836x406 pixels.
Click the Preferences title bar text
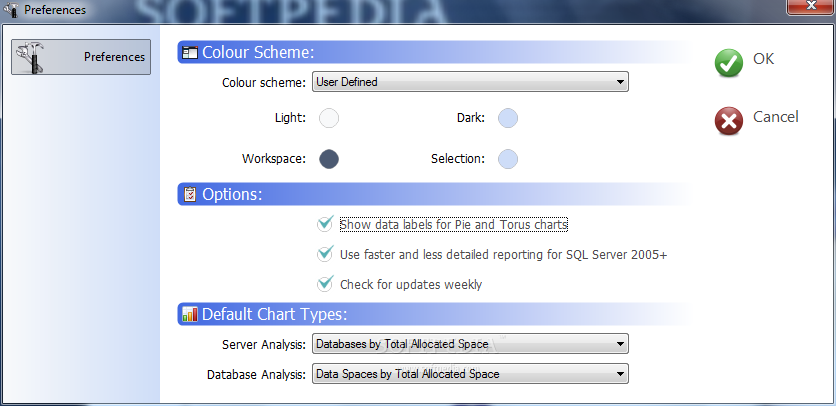pos(55,10)
